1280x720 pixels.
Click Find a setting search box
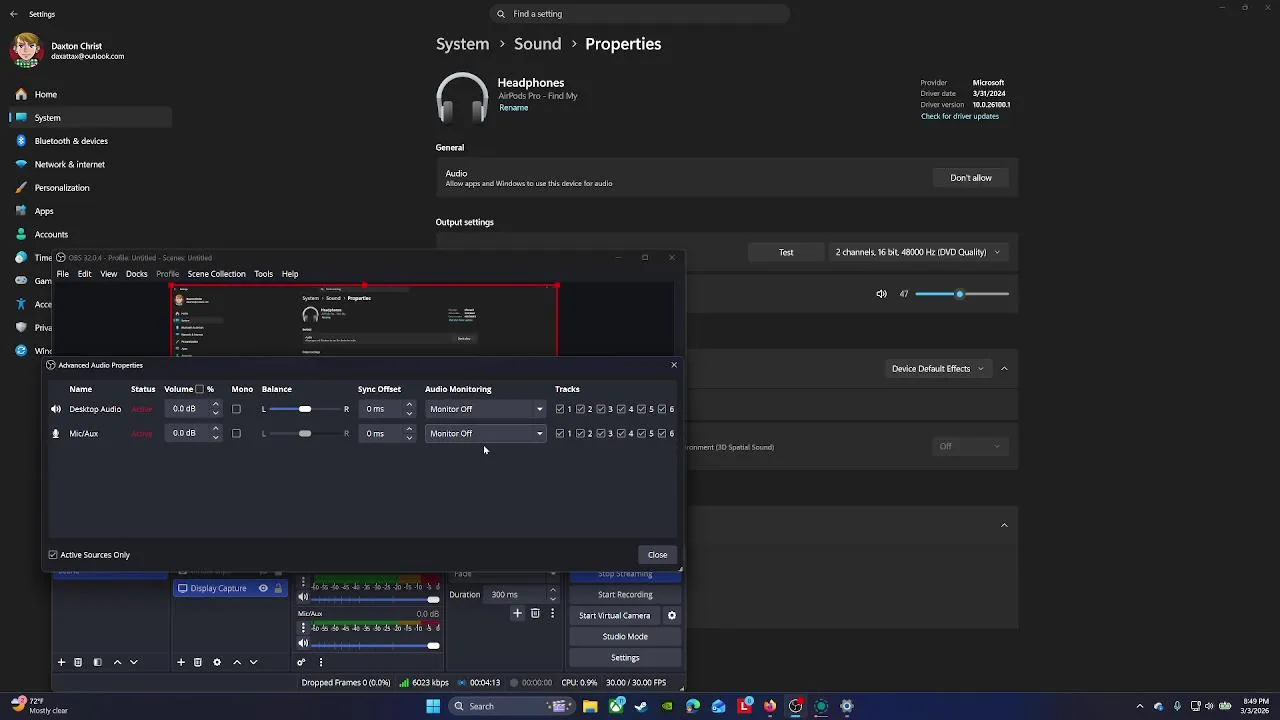pyautogui.click(x=640, y=14)
